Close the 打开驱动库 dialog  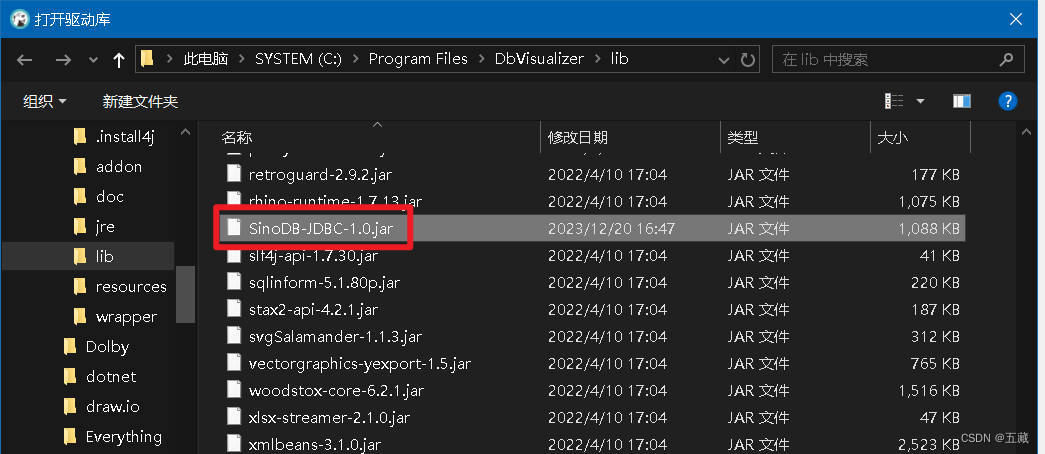(x=1016, y=19)
